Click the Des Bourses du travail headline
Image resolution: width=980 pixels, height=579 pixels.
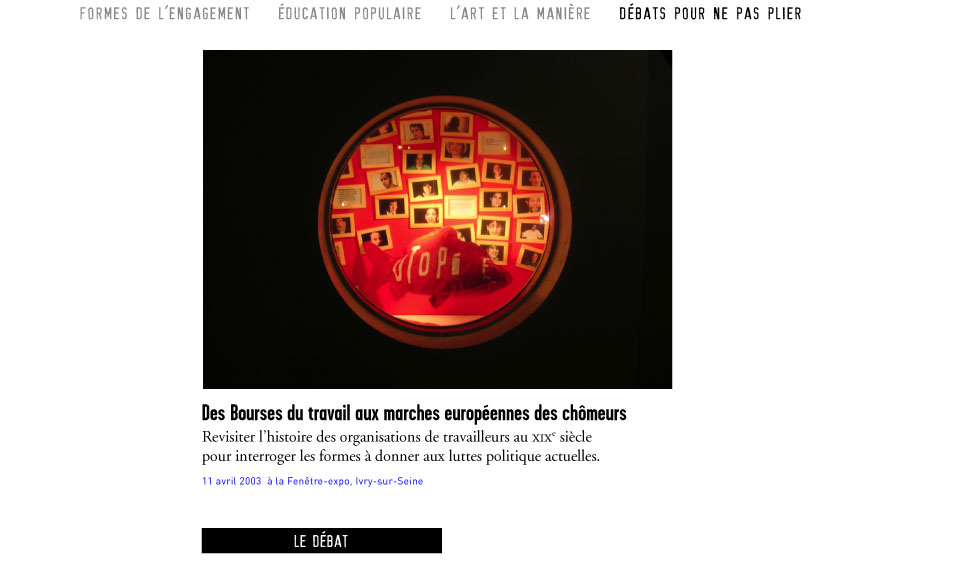point(414,413)
